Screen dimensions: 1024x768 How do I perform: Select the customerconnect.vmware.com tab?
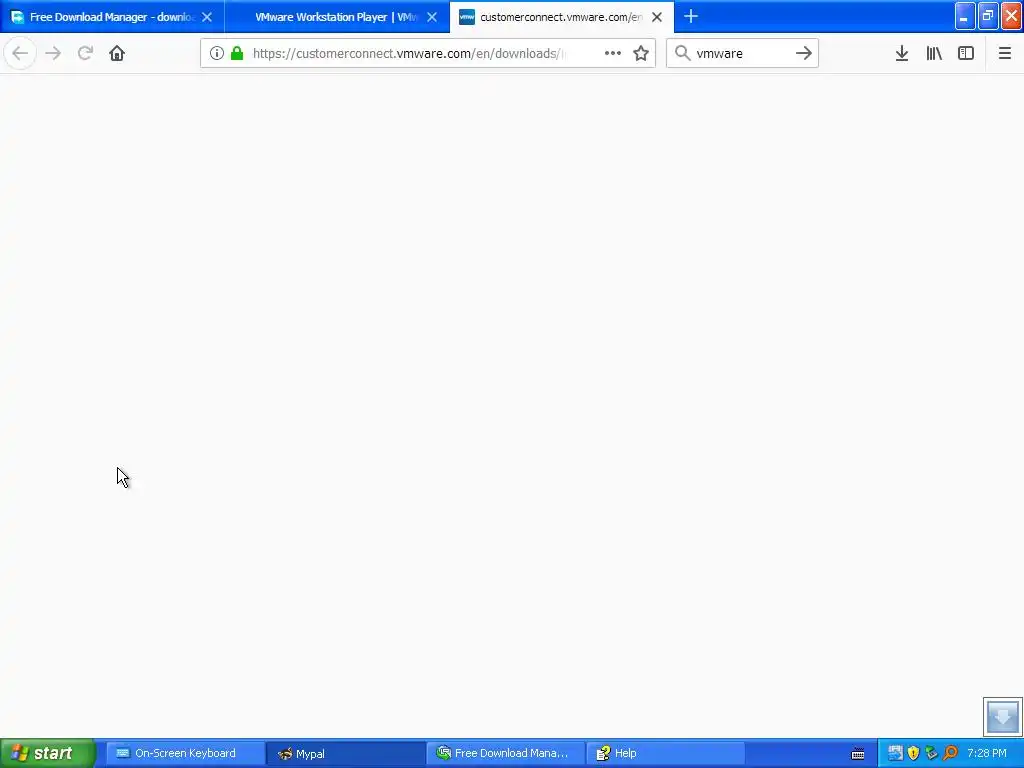[562, 17]
